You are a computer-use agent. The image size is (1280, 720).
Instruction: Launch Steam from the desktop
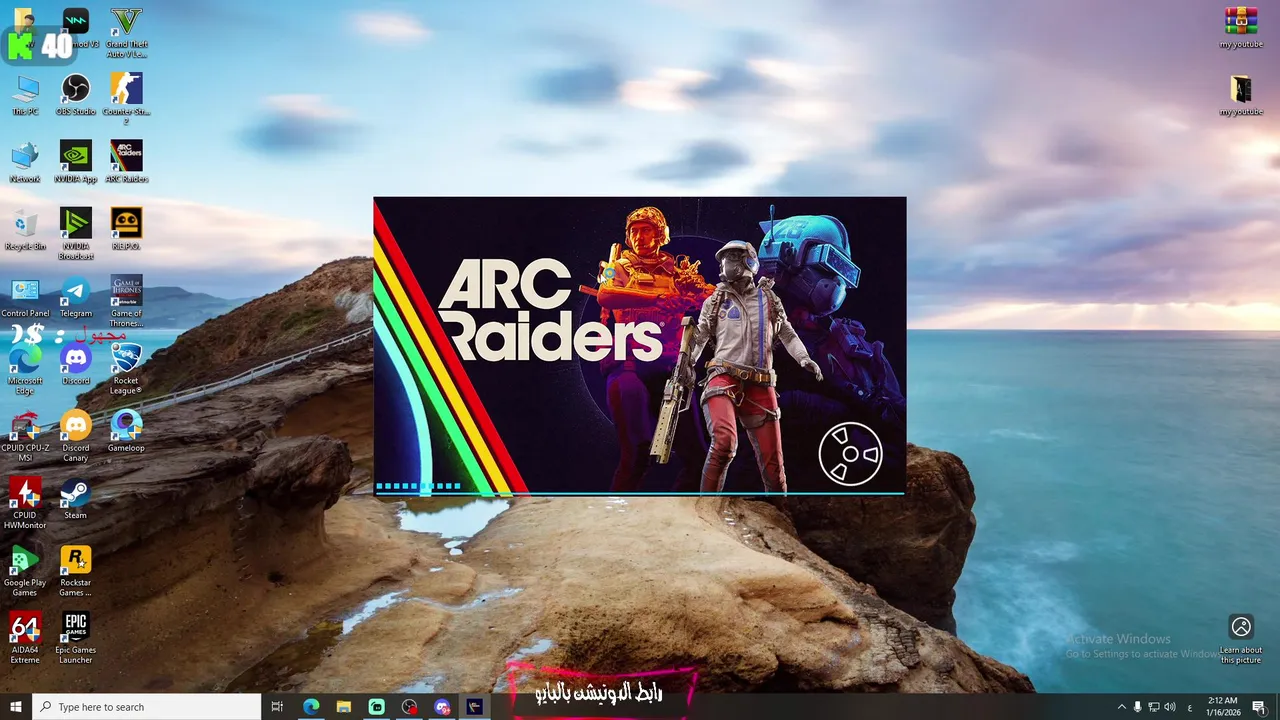[x=76, y=498]
